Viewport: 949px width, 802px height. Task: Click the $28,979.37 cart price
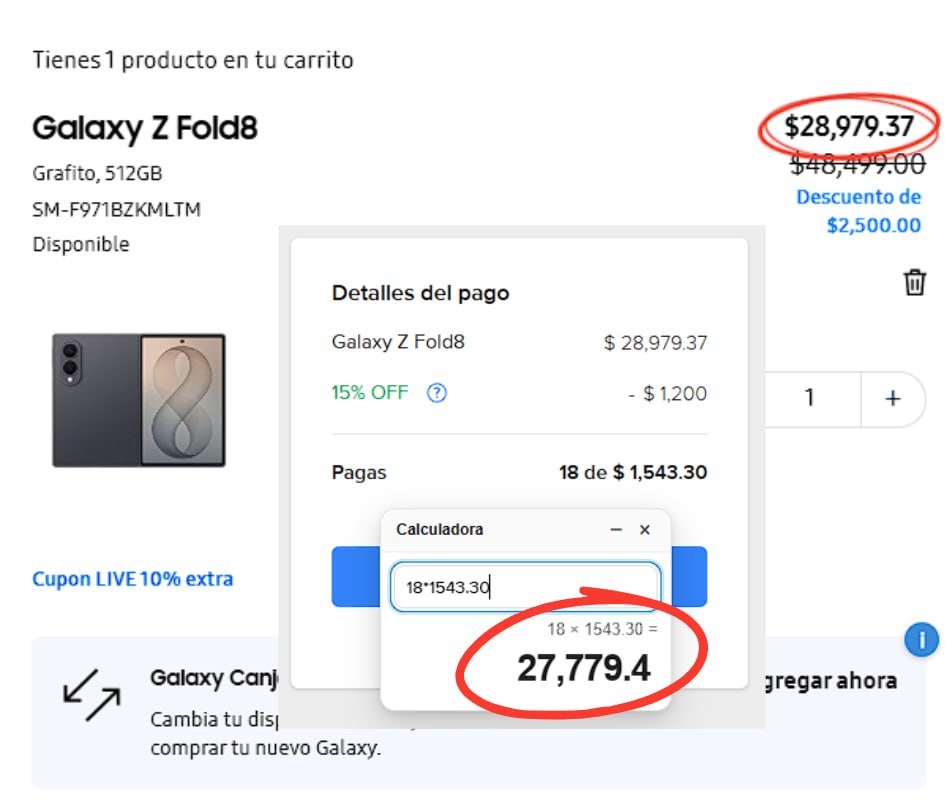point(849,127)
